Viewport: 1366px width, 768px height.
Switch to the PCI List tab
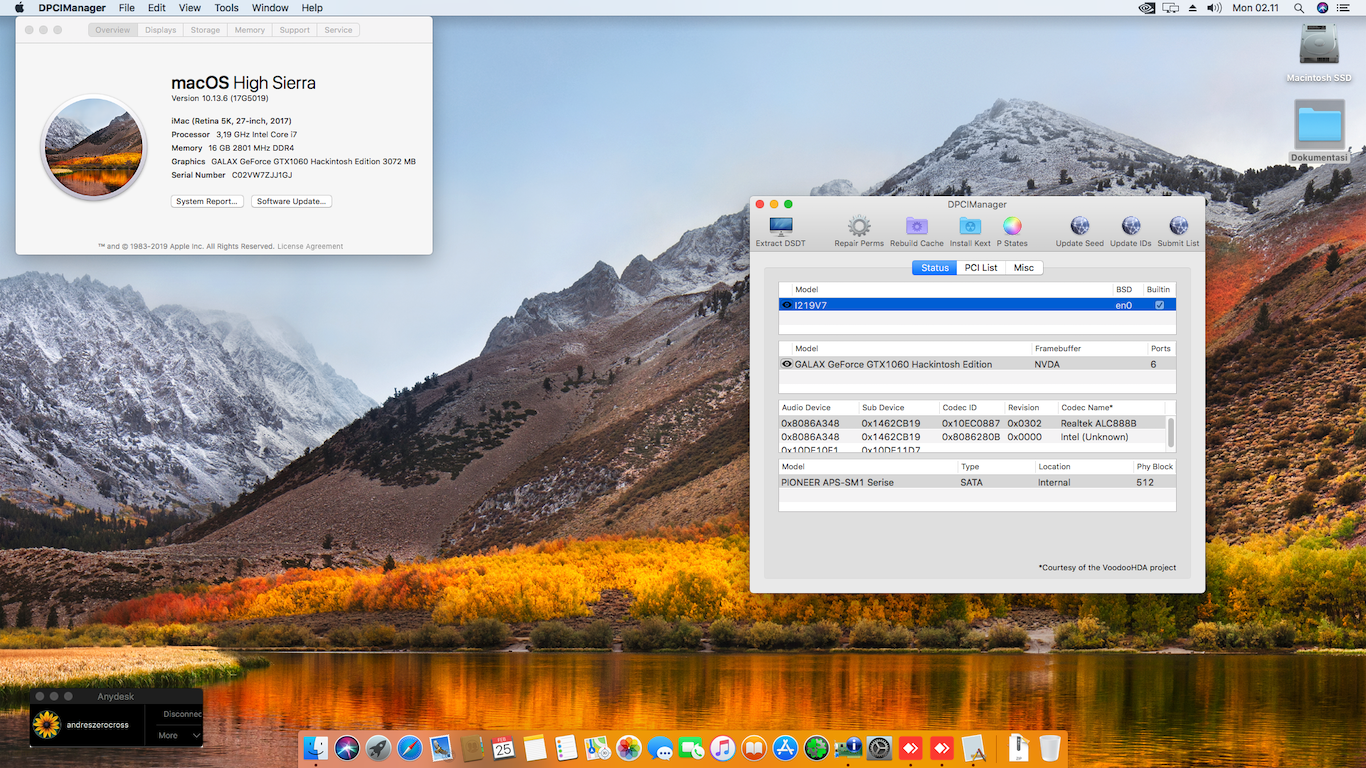(980, 267)
